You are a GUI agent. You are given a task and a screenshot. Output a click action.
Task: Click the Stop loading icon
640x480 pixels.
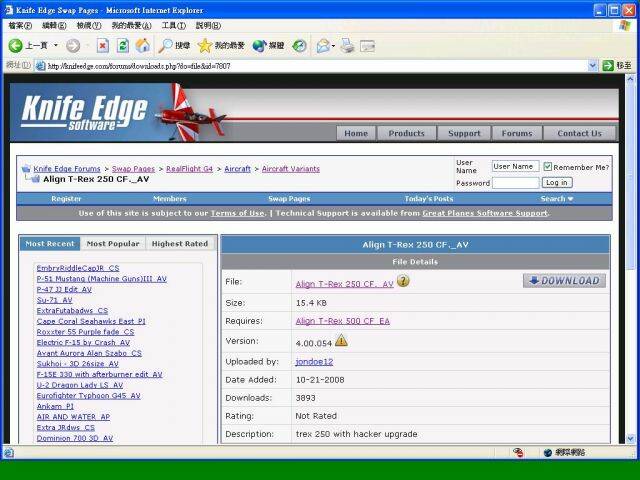(102, 46)
